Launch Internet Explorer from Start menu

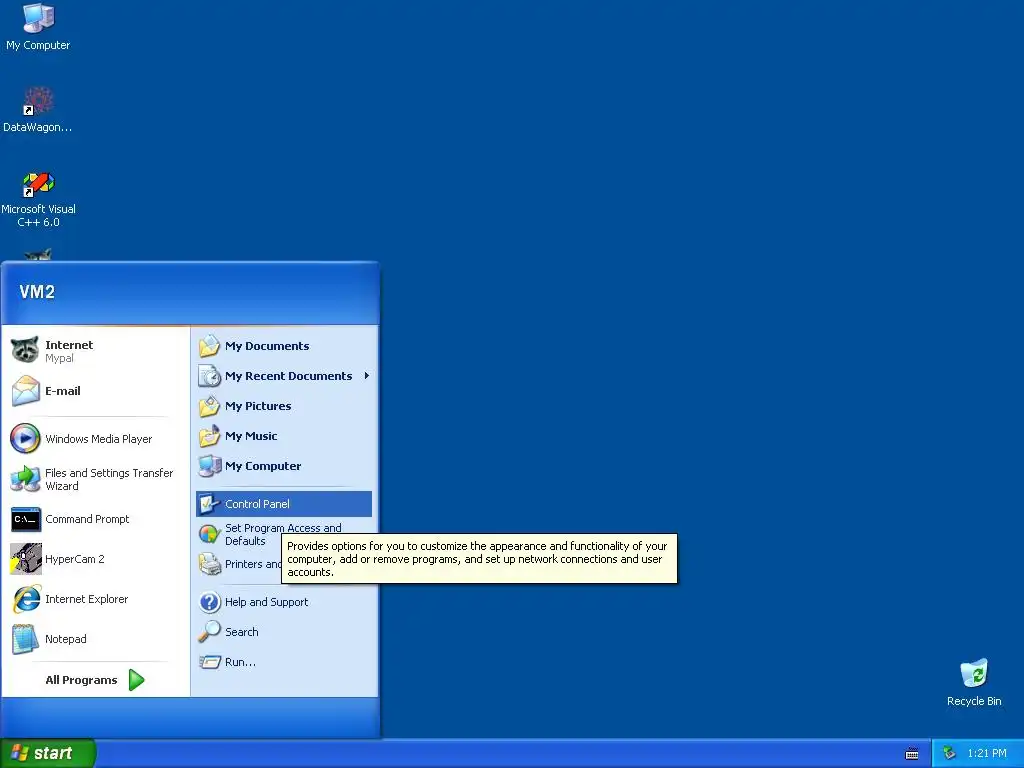(x=95, y=599)
